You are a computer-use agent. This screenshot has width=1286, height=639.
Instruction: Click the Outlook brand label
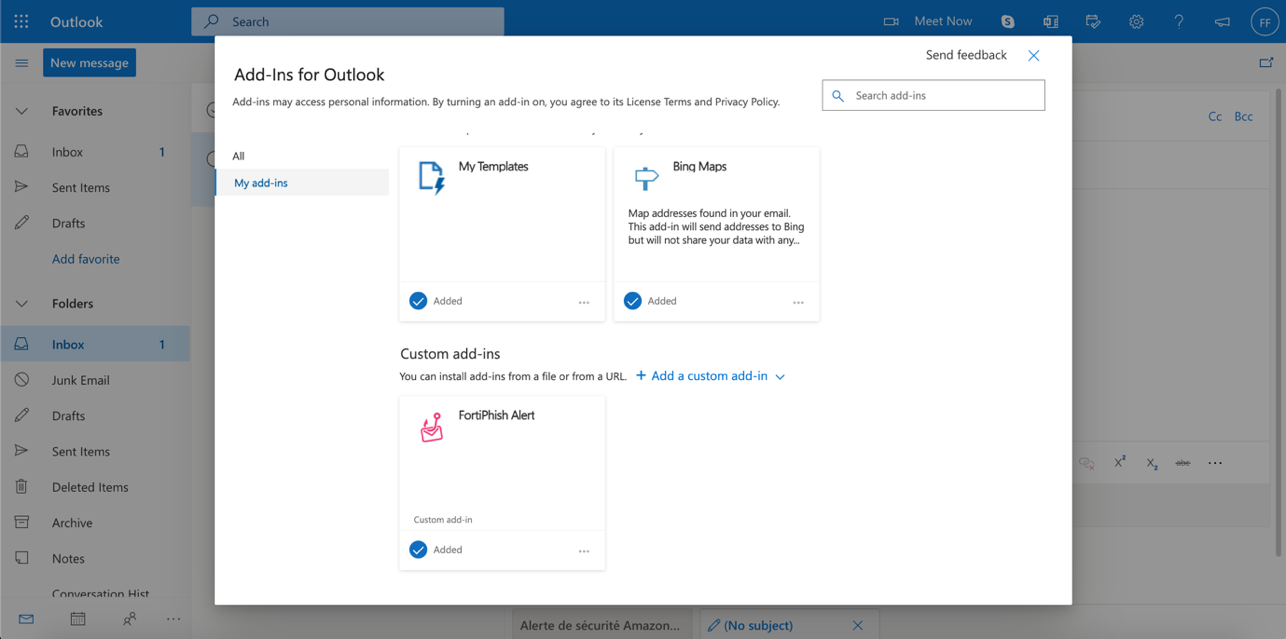tap(76, 21)
